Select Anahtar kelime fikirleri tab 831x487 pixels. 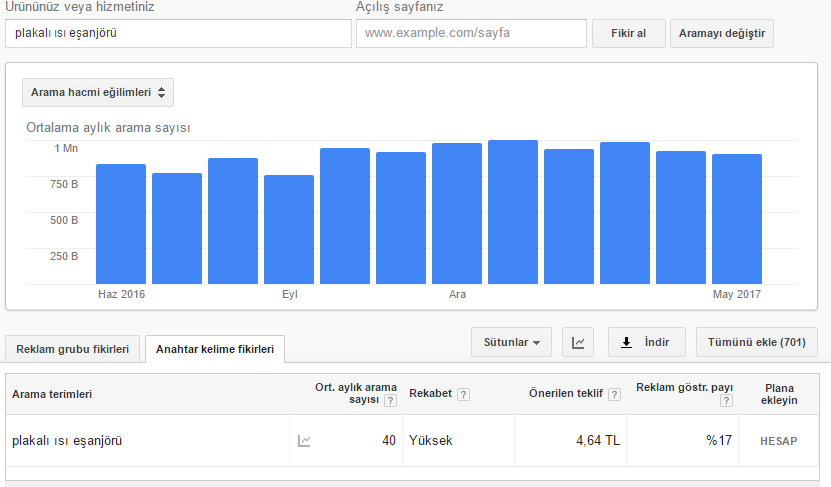(x=215, y=349)
